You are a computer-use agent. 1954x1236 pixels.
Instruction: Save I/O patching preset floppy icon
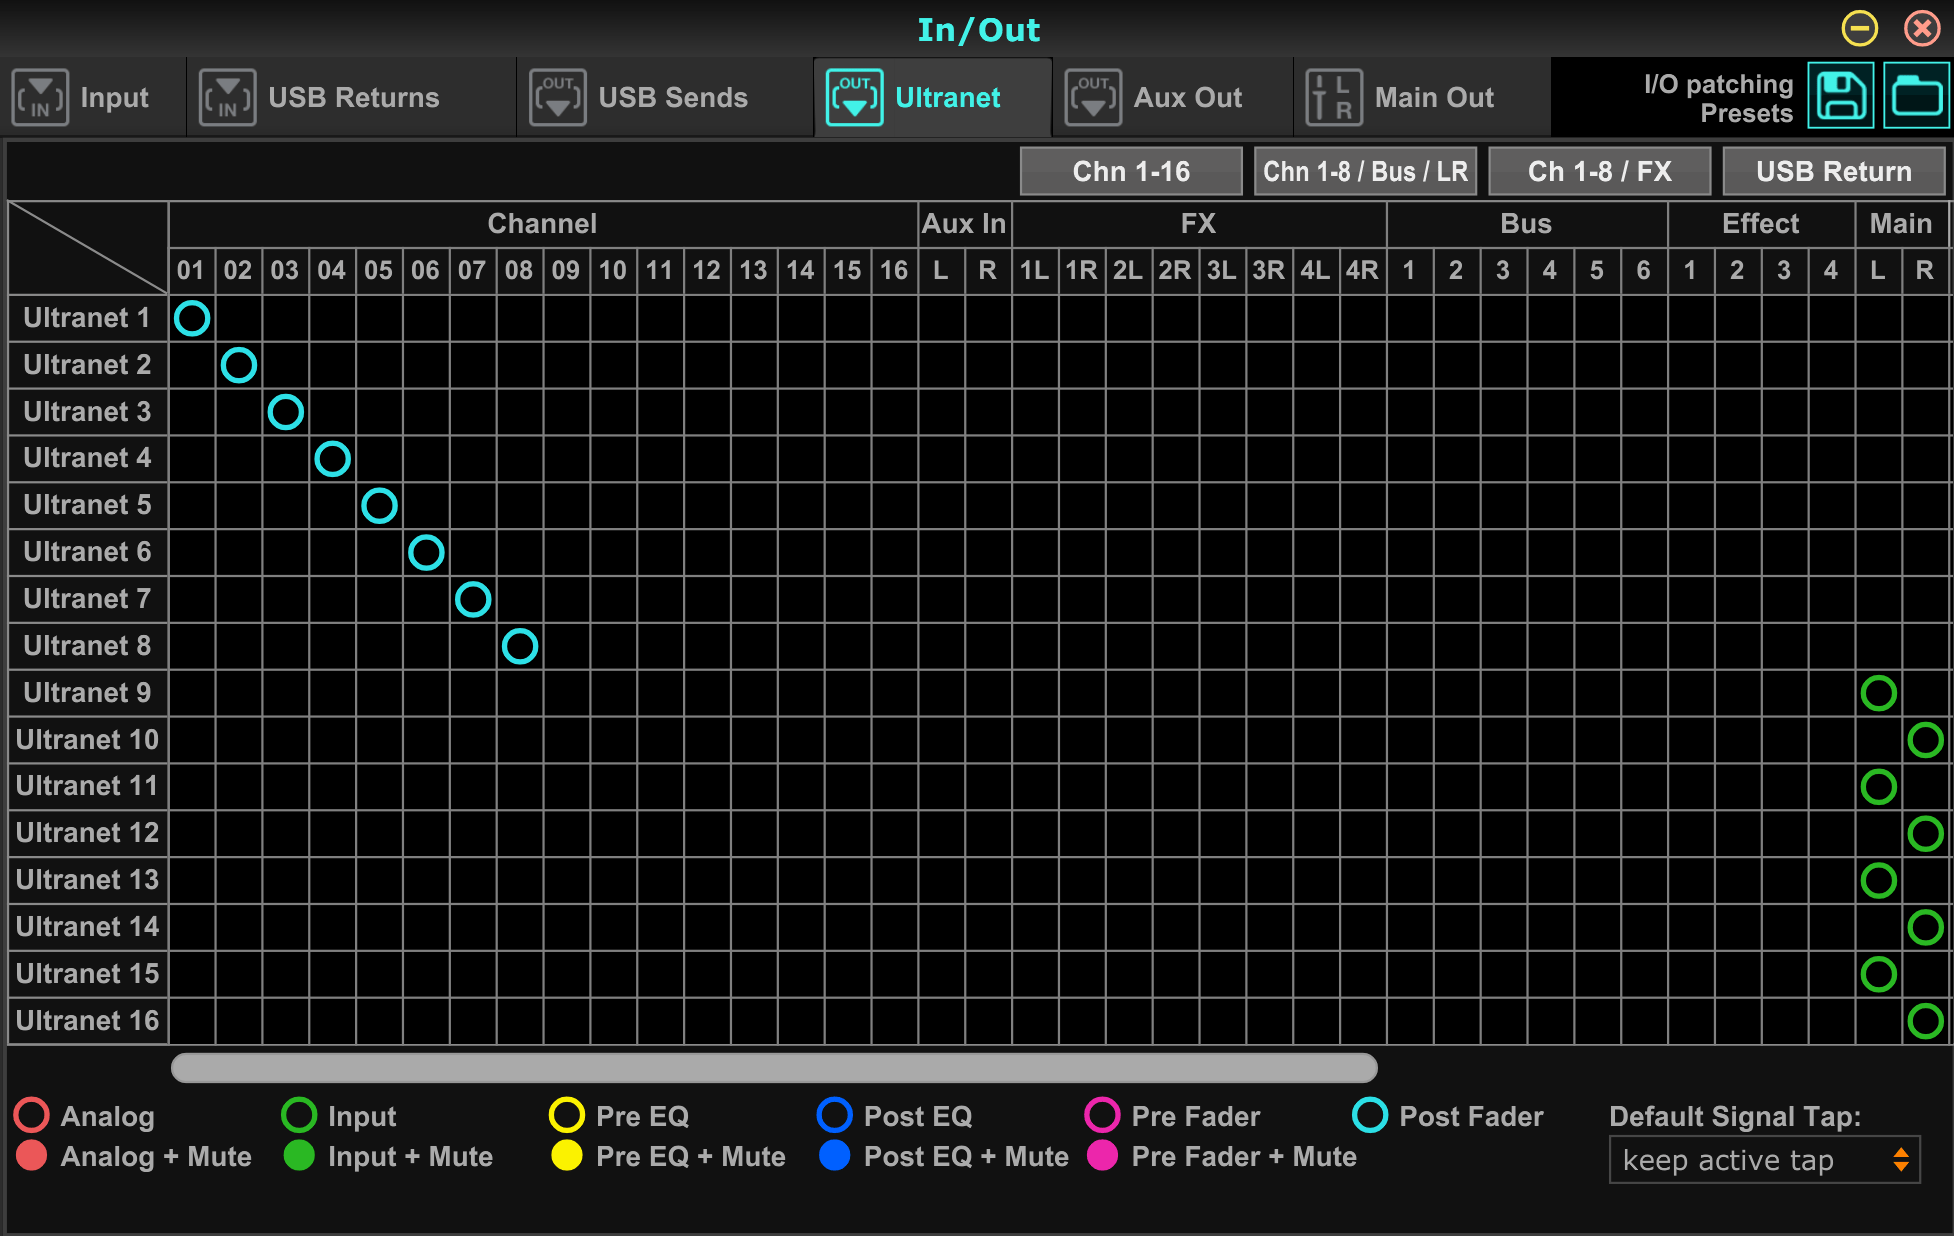[1841, 96]
